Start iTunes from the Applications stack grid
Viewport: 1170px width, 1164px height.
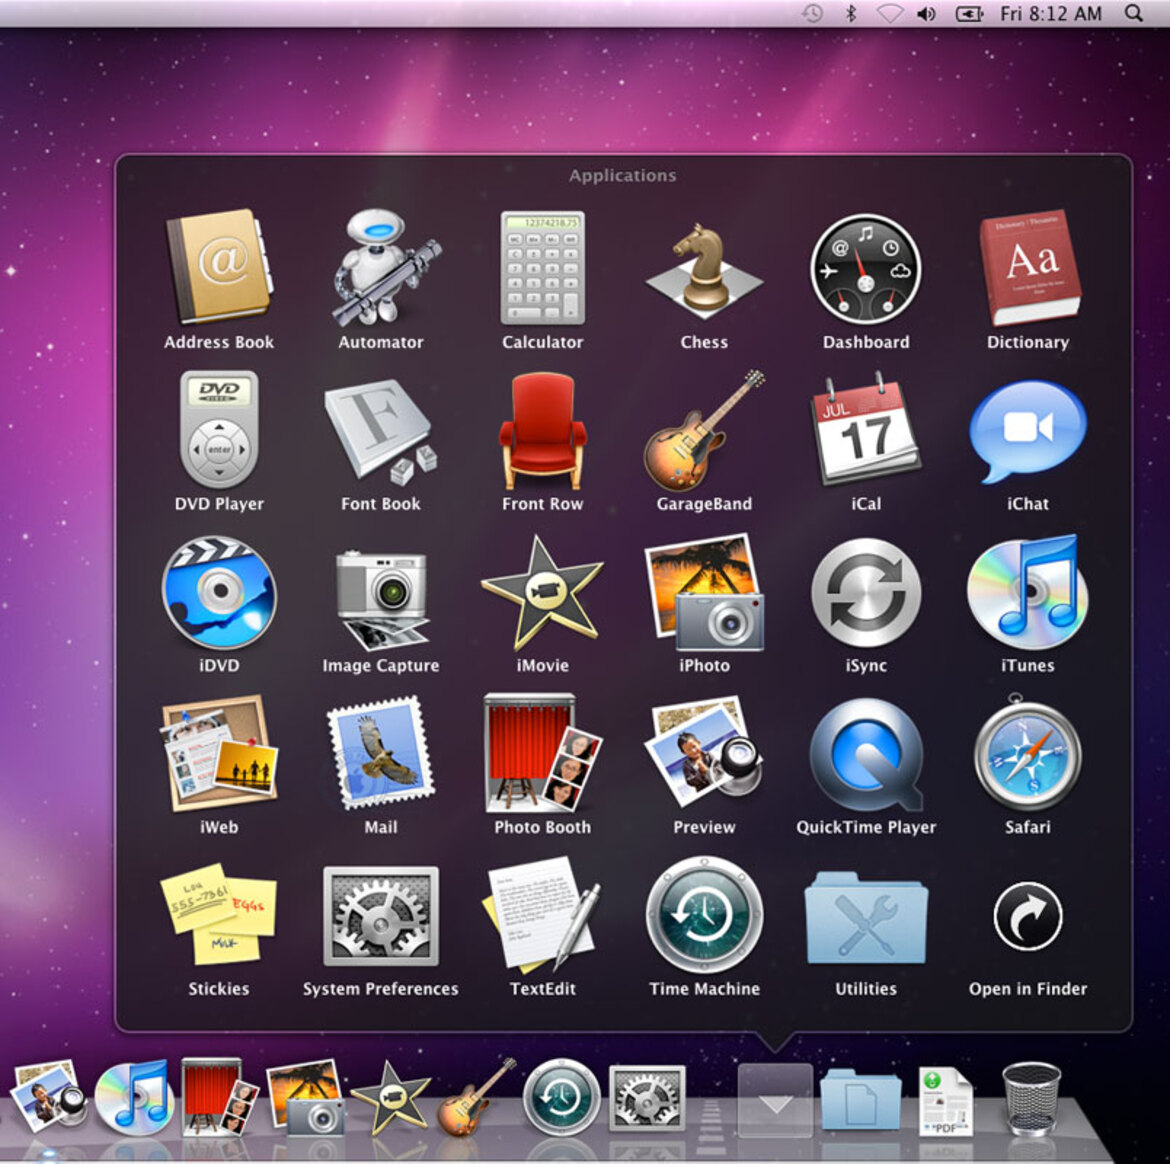[1027, 592]
